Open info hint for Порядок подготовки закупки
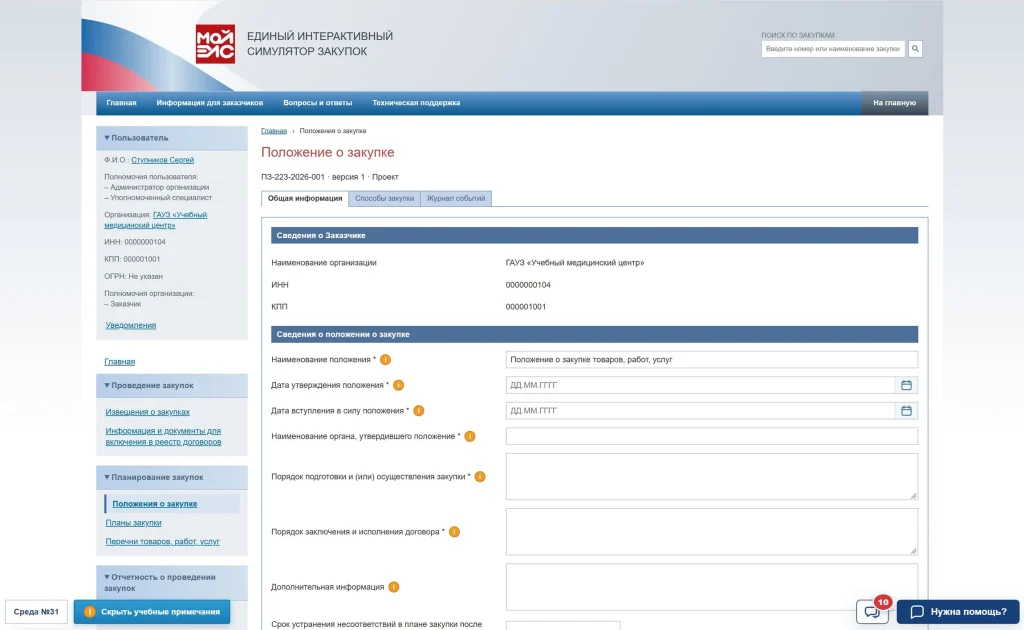 click(480, 477)
